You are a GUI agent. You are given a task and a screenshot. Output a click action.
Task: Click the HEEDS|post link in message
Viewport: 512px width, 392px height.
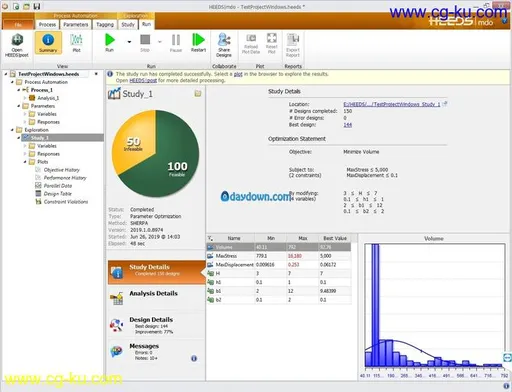click(x=143, y=80)
